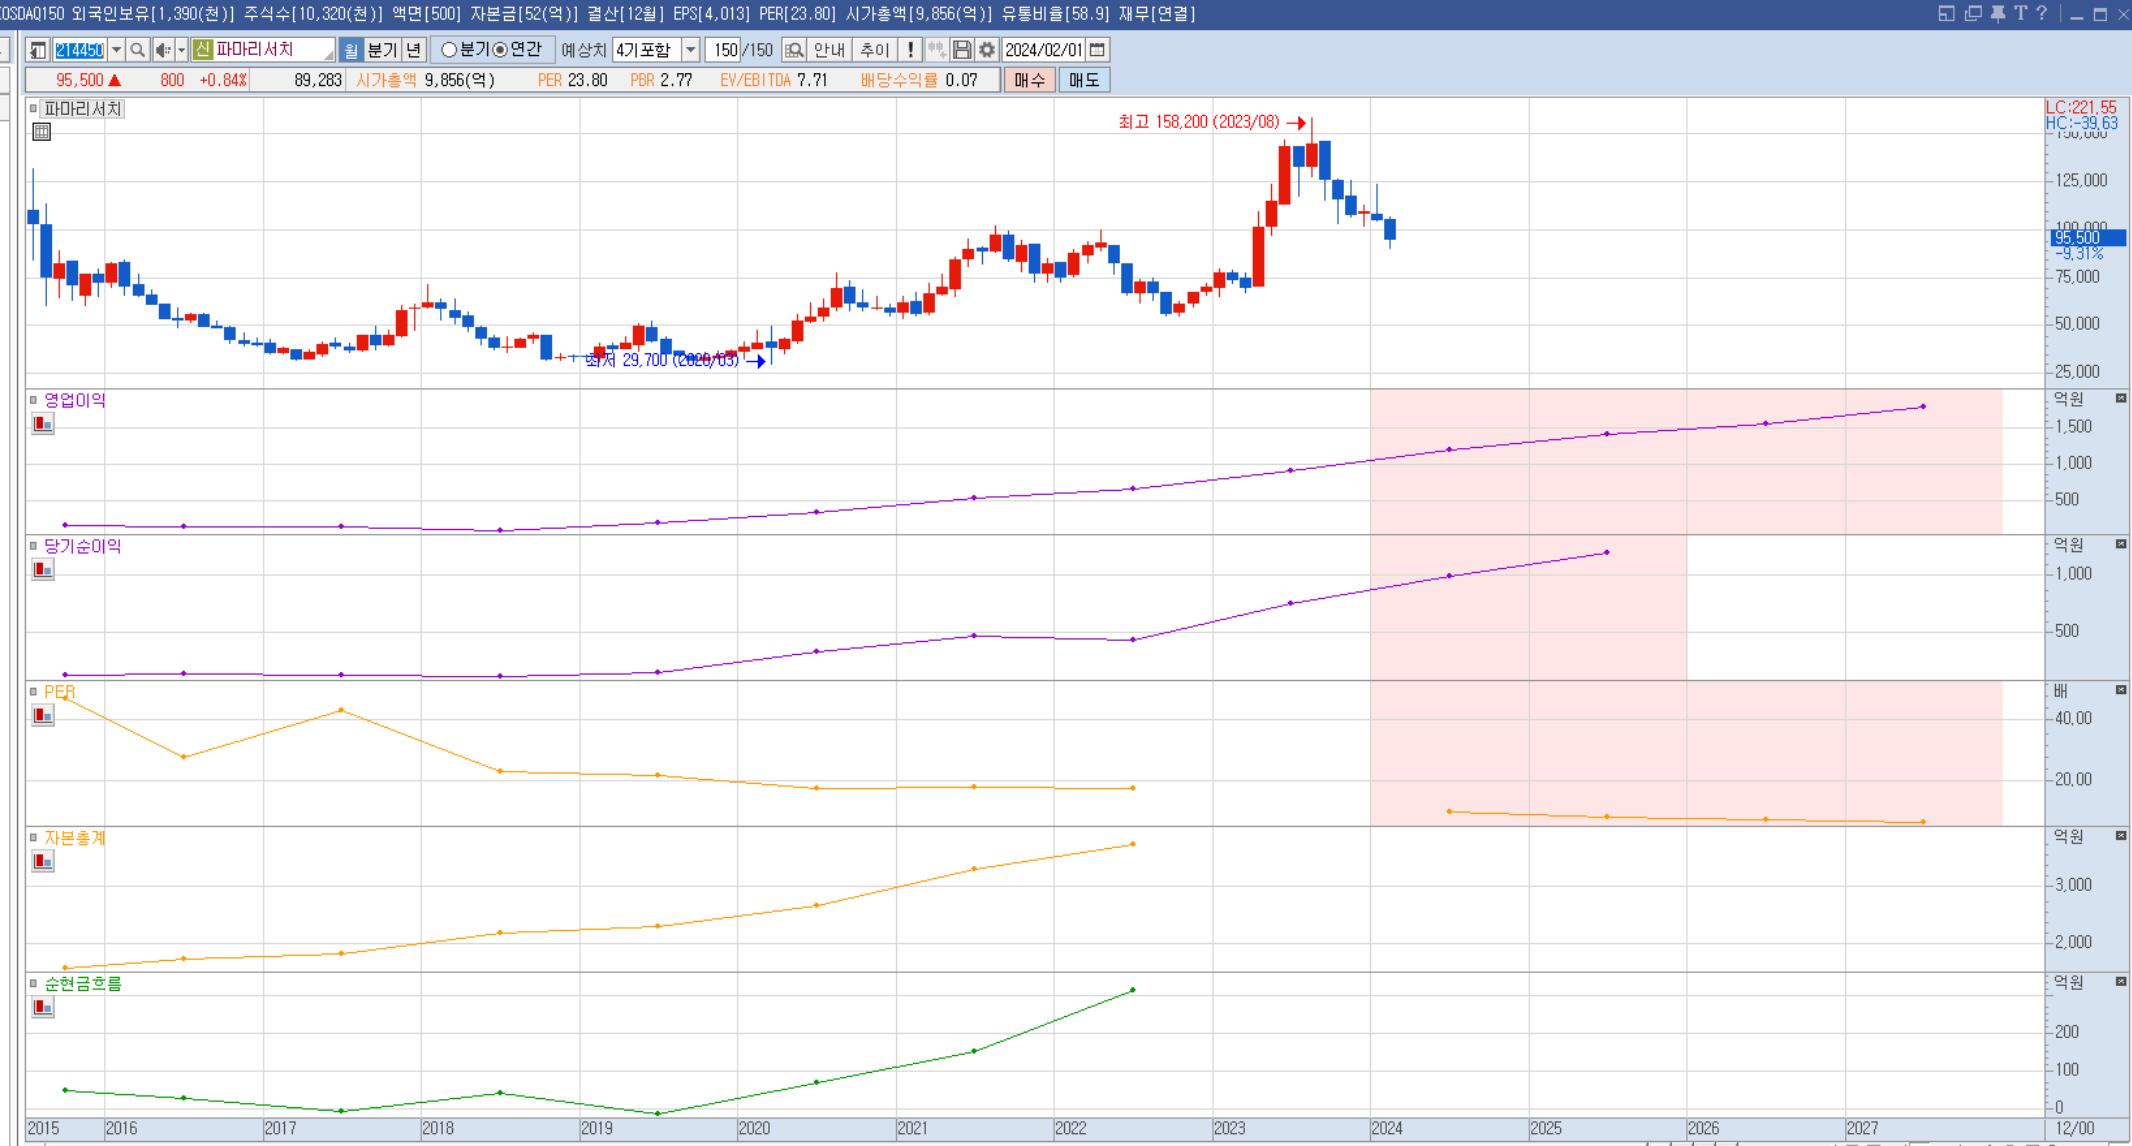Image resolution: width=2132 pixels, height=1146 pixels.
Task: Switch to the 월 period tab
Action: pyautogui.click(x=351, y=50)
